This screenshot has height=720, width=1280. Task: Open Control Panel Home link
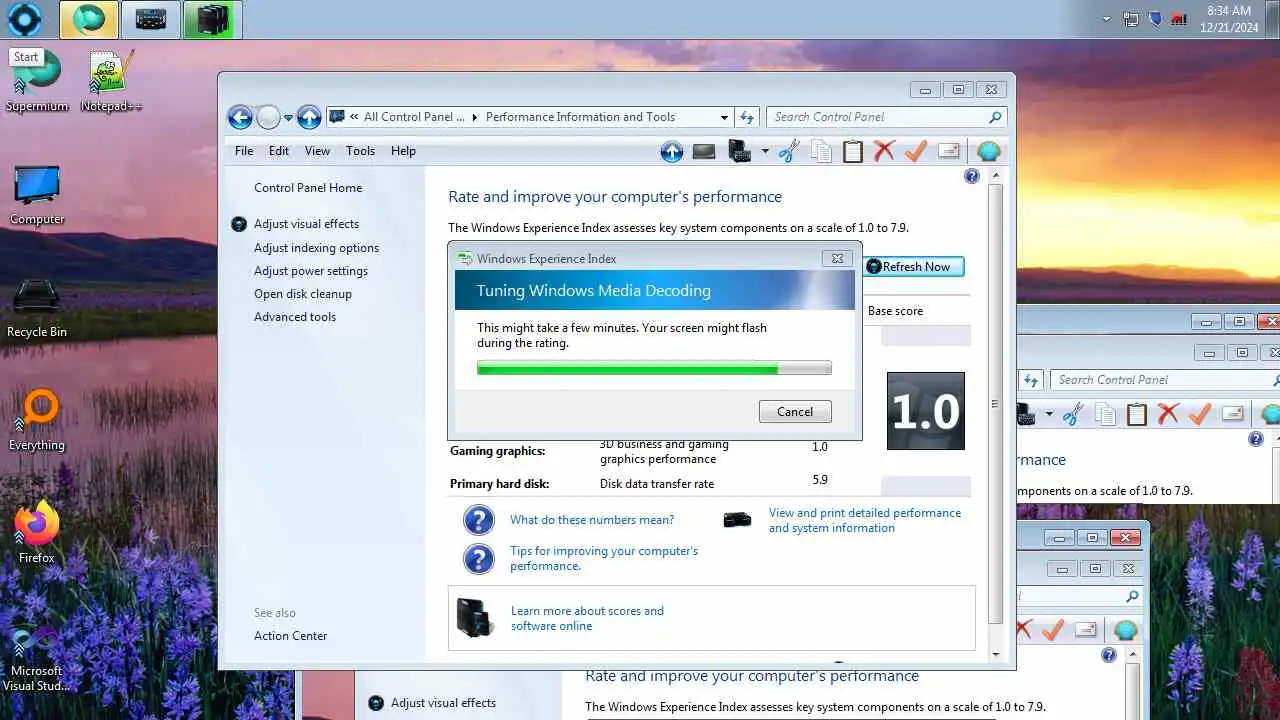point(308,188)
